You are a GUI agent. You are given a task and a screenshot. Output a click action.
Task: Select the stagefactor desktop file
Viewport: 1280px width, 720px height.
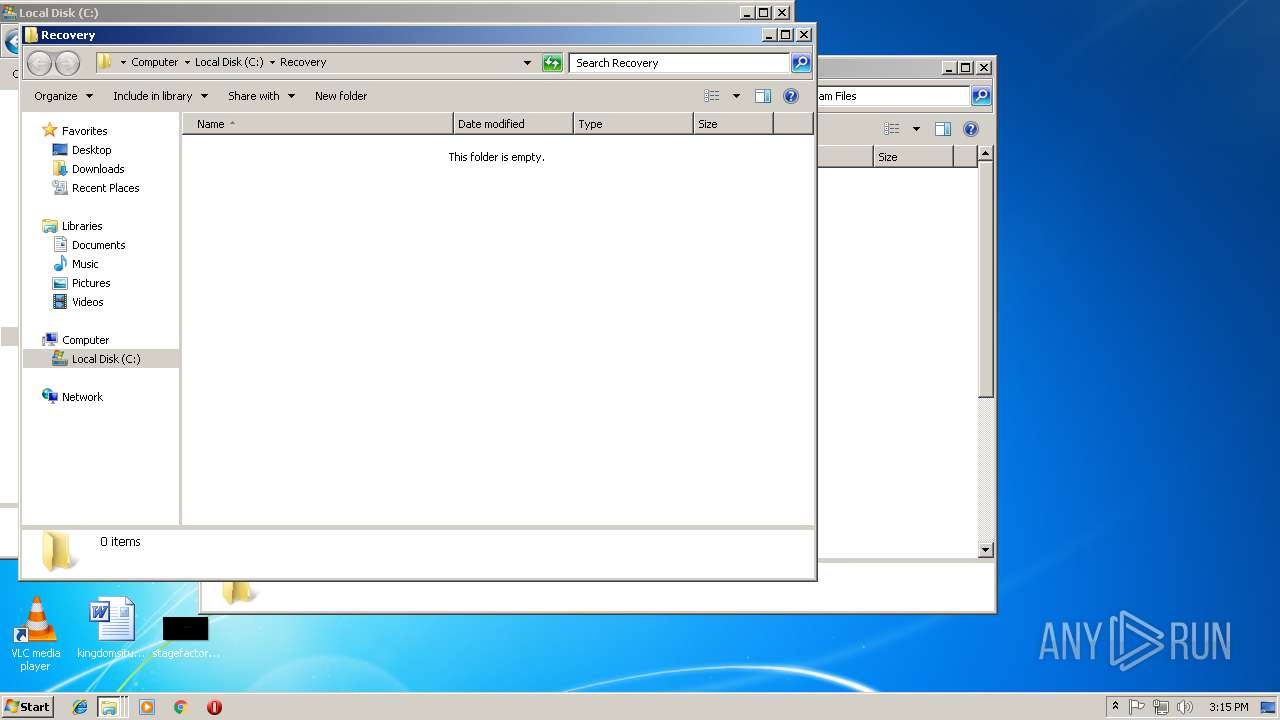pyautogui.click(x=185, y=638)
